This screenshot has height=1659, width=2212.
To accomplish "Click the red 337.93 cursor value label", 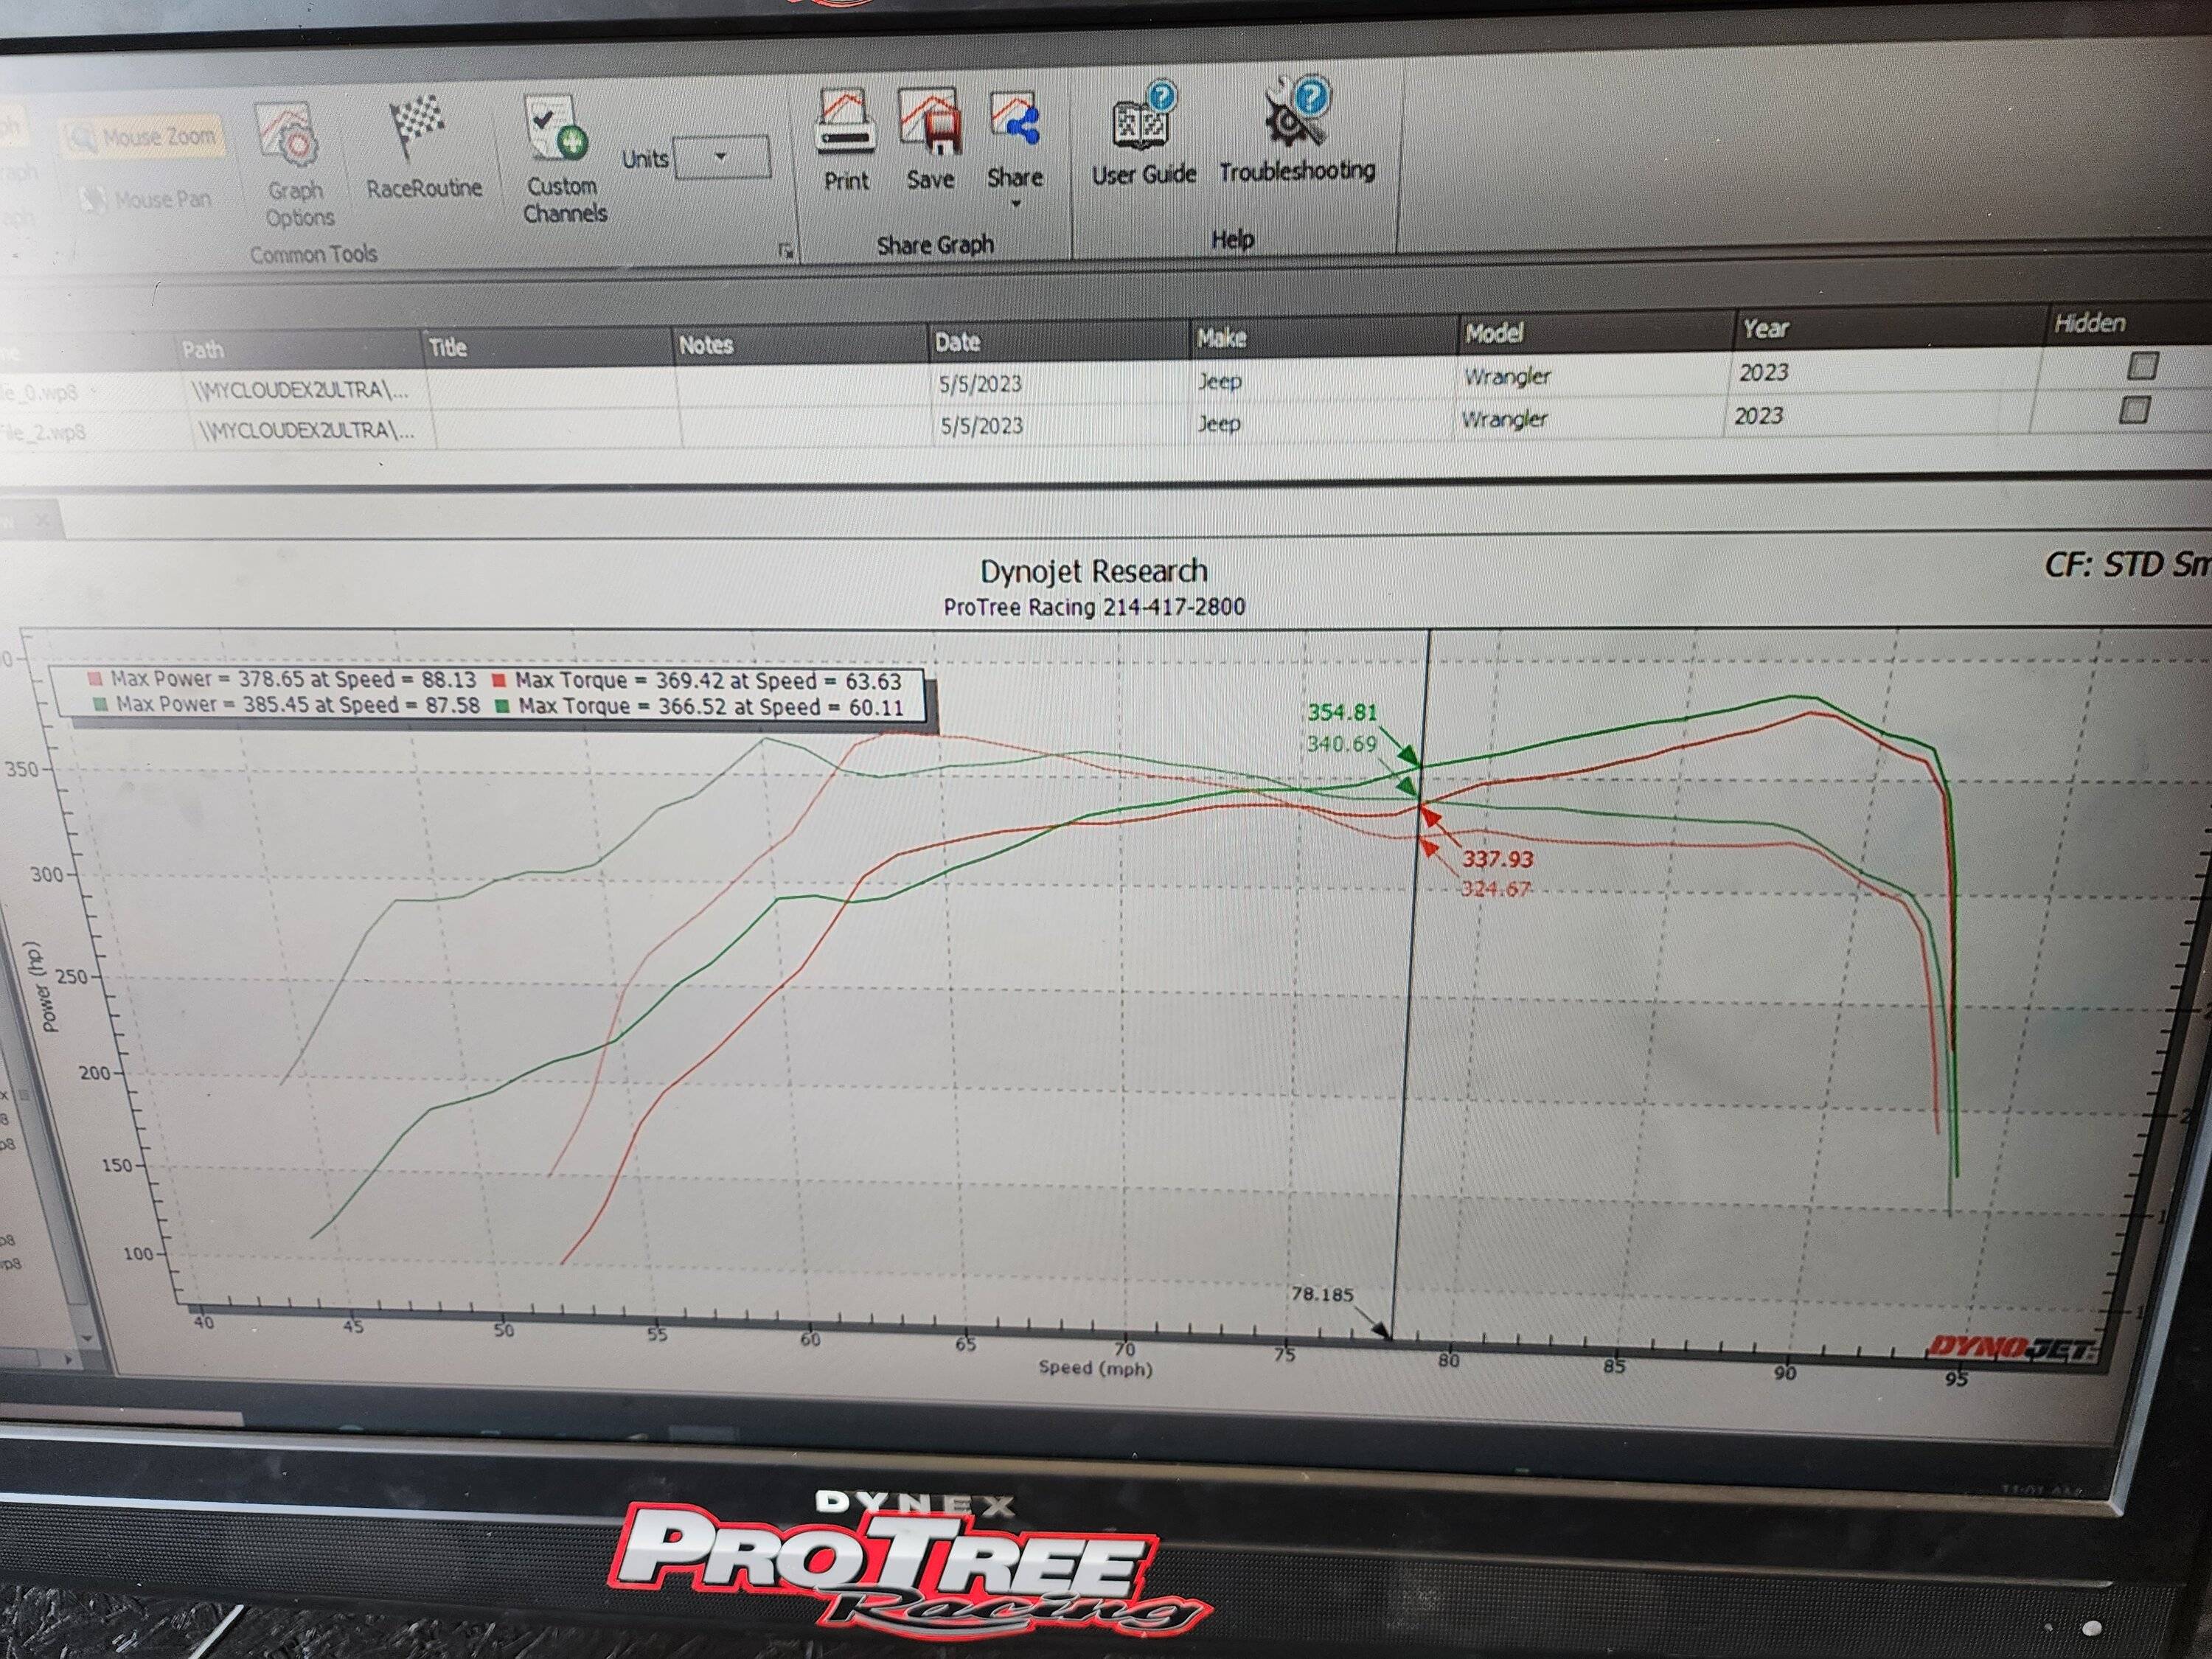I will (x=1497, y=859).
